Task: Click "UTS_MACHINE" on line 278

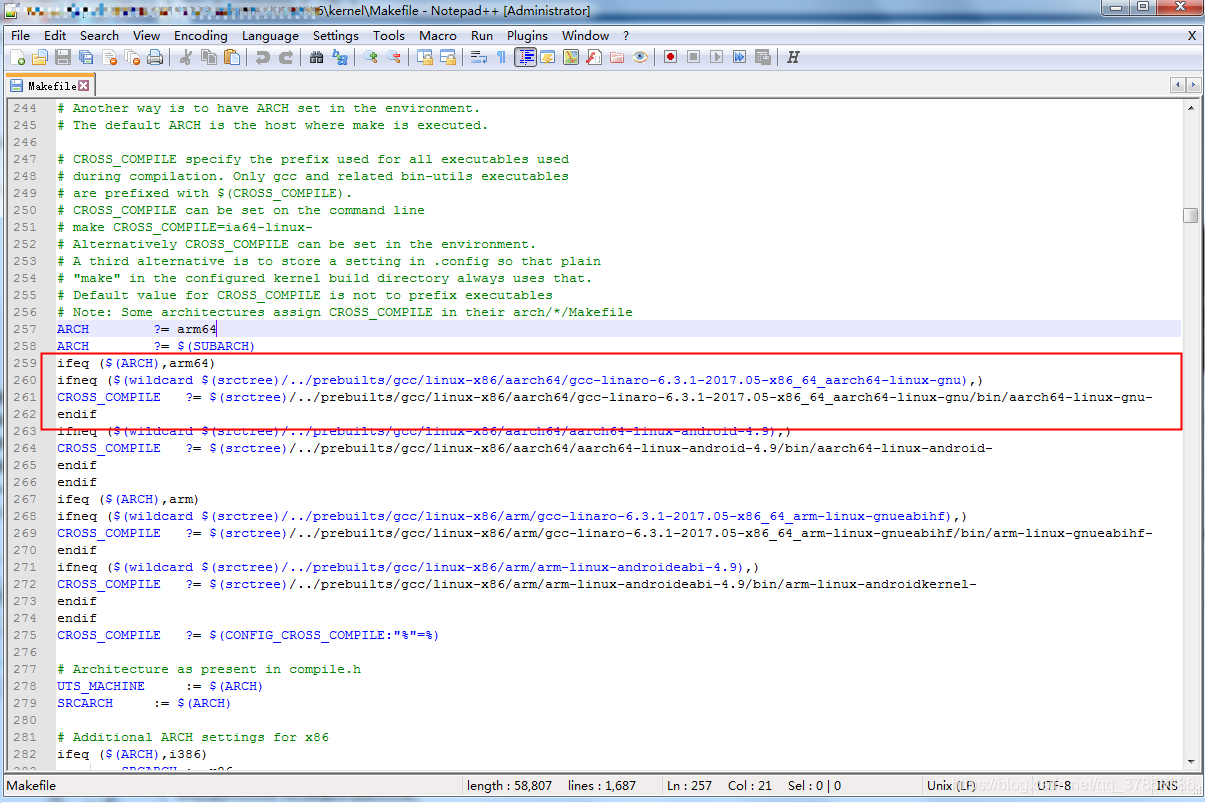Action: (101, 686)
